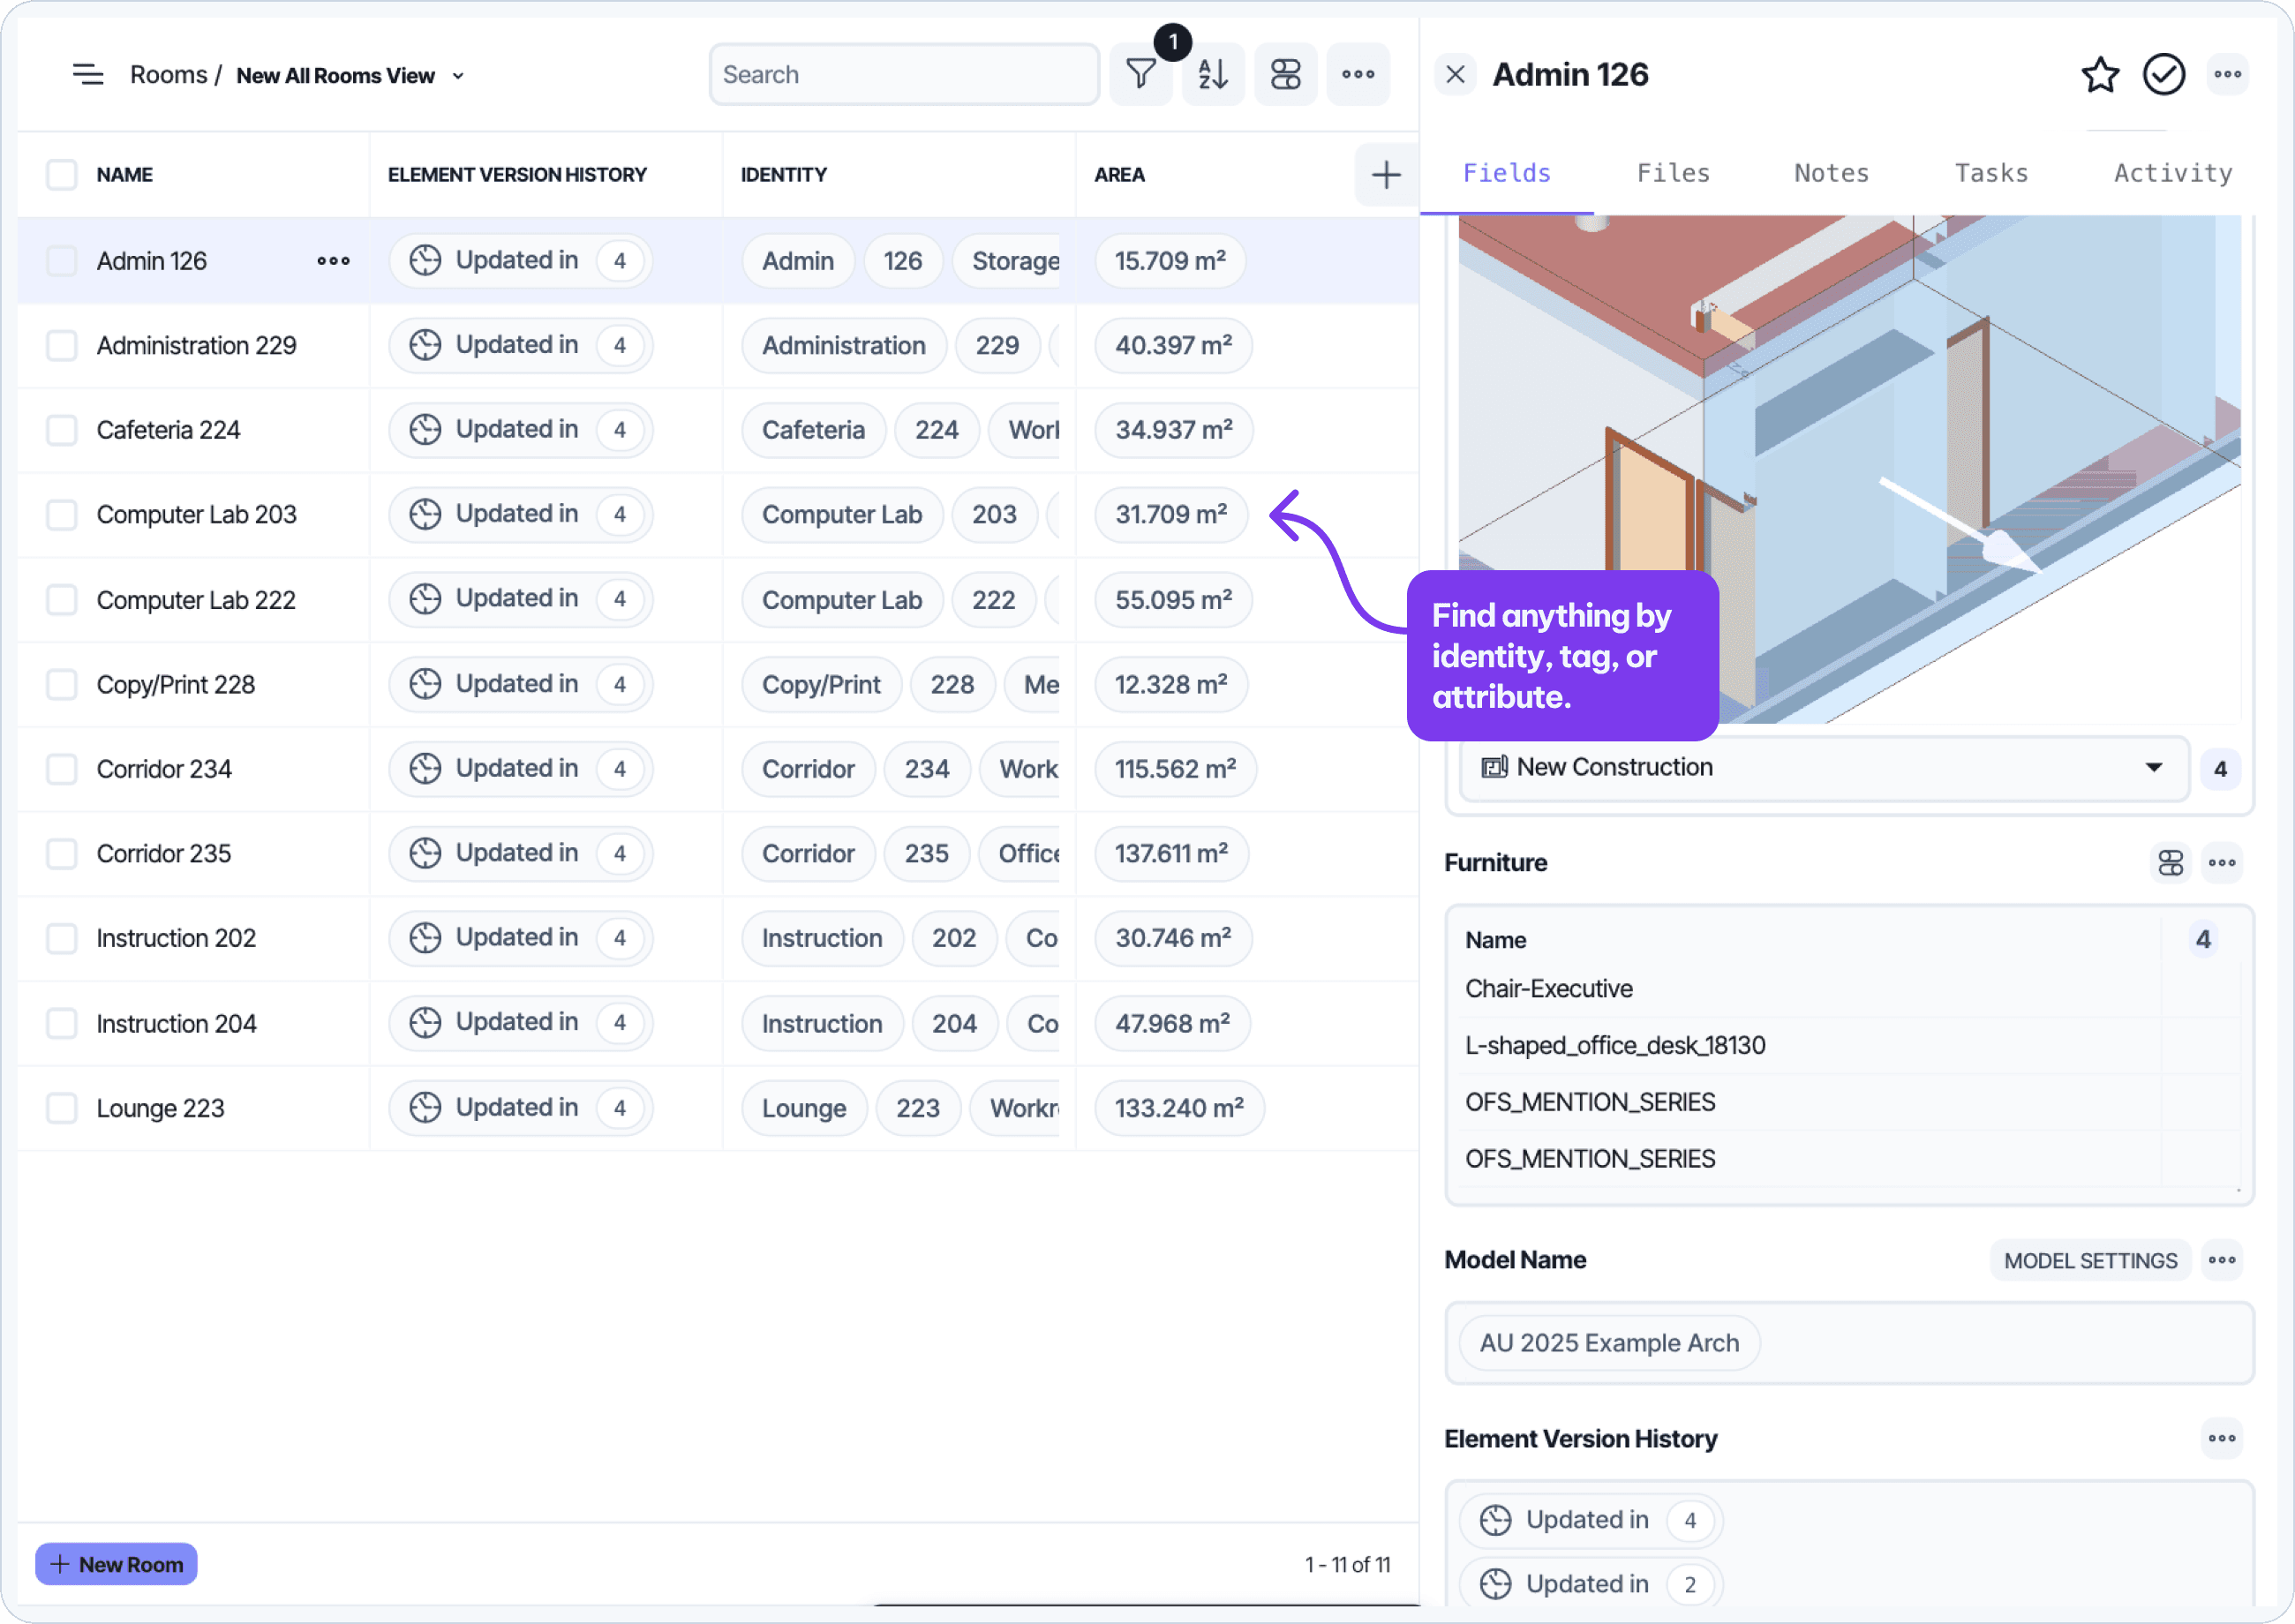Open the filter panel with active filter
2295x1624 pixels.
(1140, 73)
